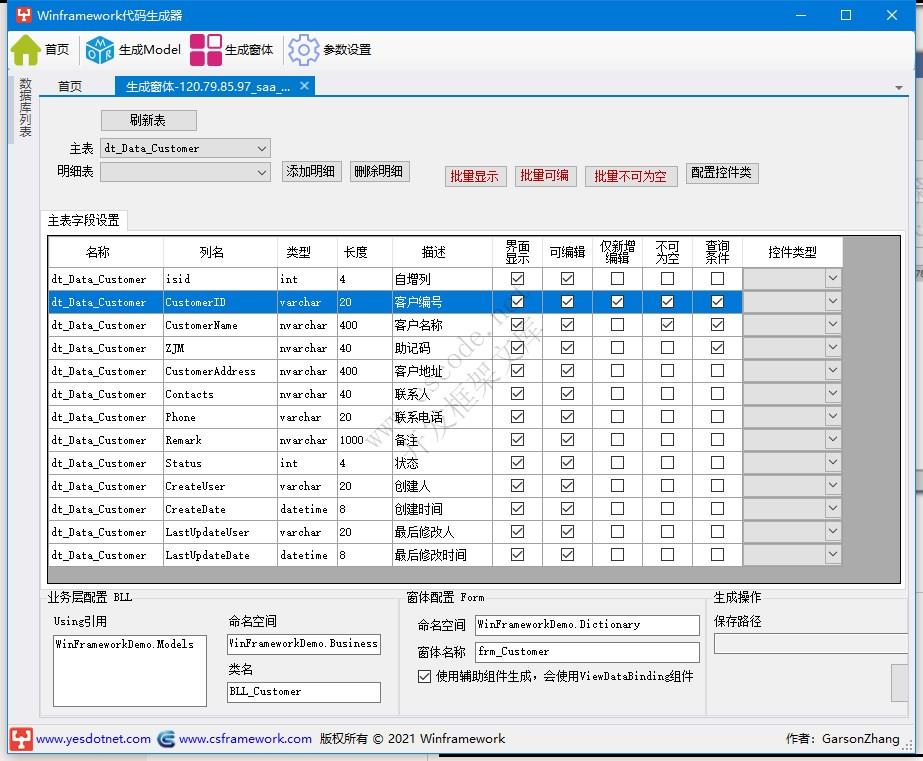This screenshot has height=761, width=923.
Task: Enable 不可为空 for the Phone row
Action: pos(665,416)
